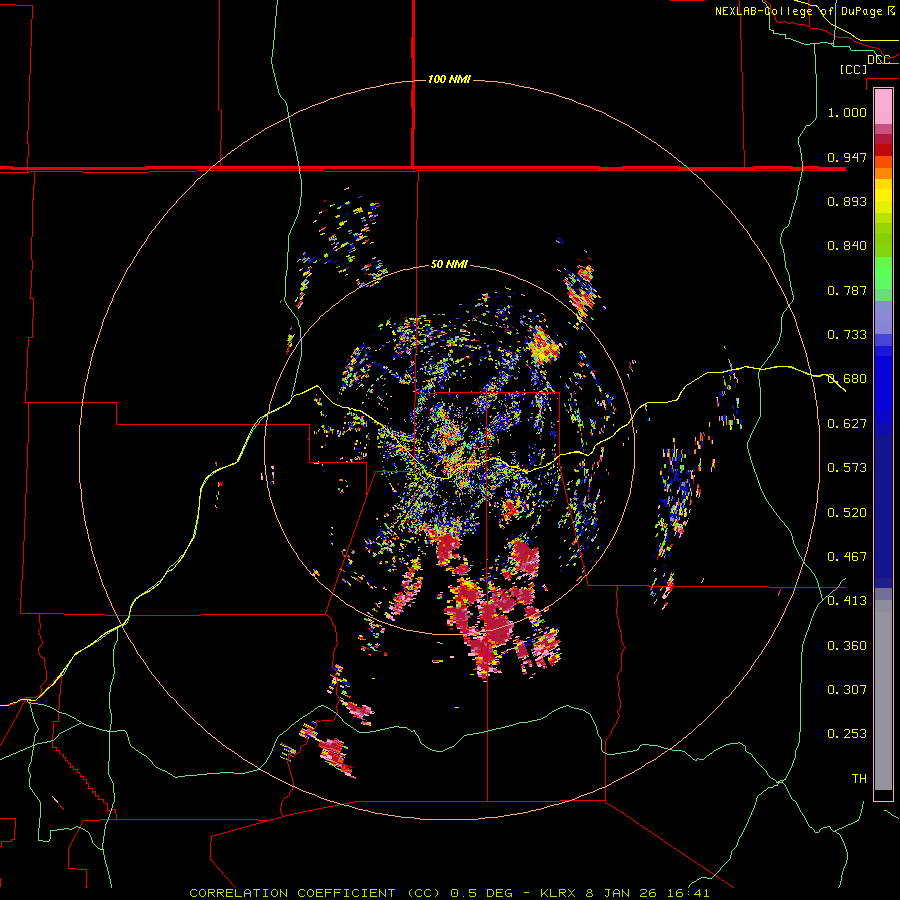Screen dimensions: 900x900
Task: Click the 0.413 scale value
Action: point(847,601)
